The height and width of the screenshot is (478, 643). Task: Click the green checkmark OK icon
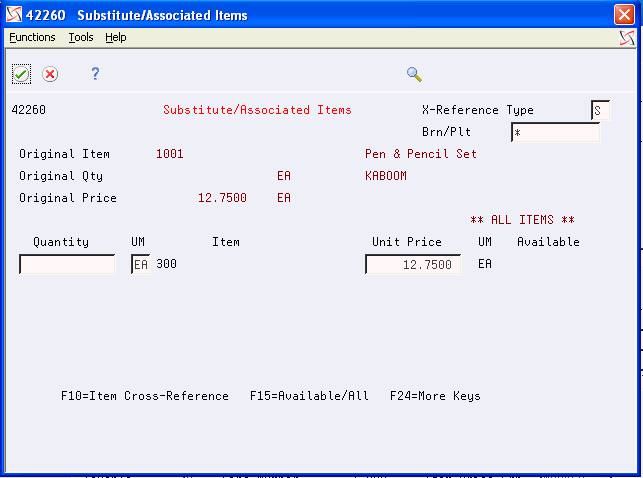click(21, 74)
